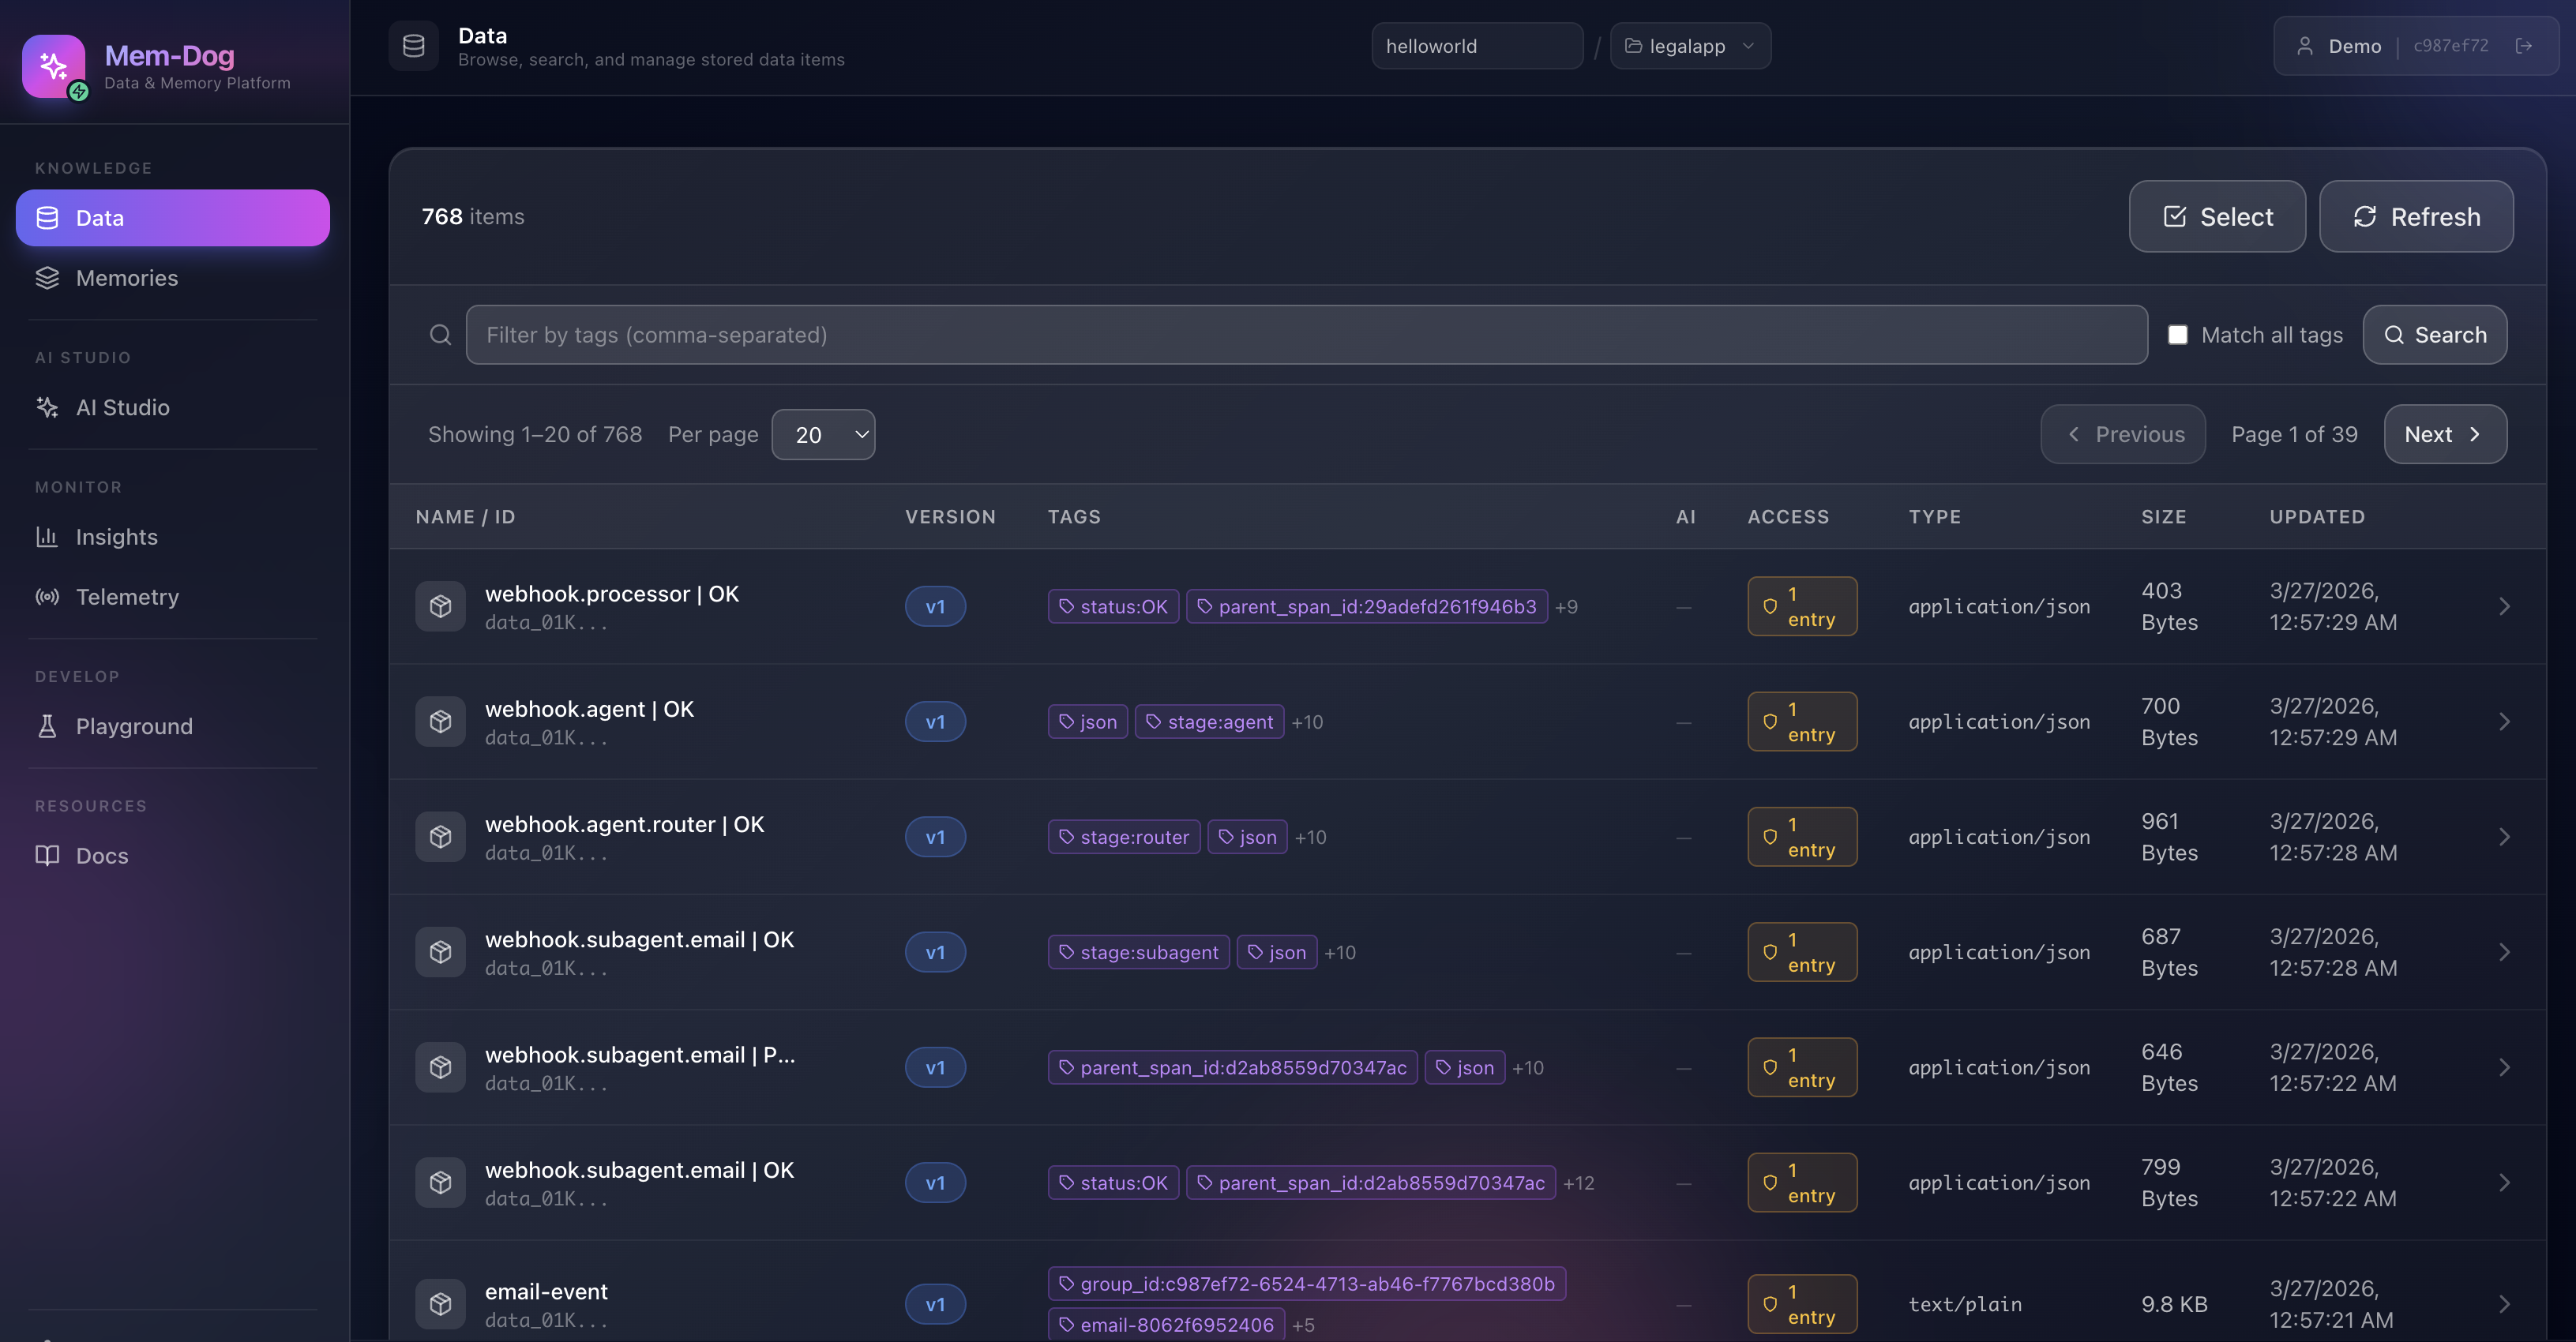Open the legalapp folder dropdown
2576x1342 pixels.
pos(1690,46)
